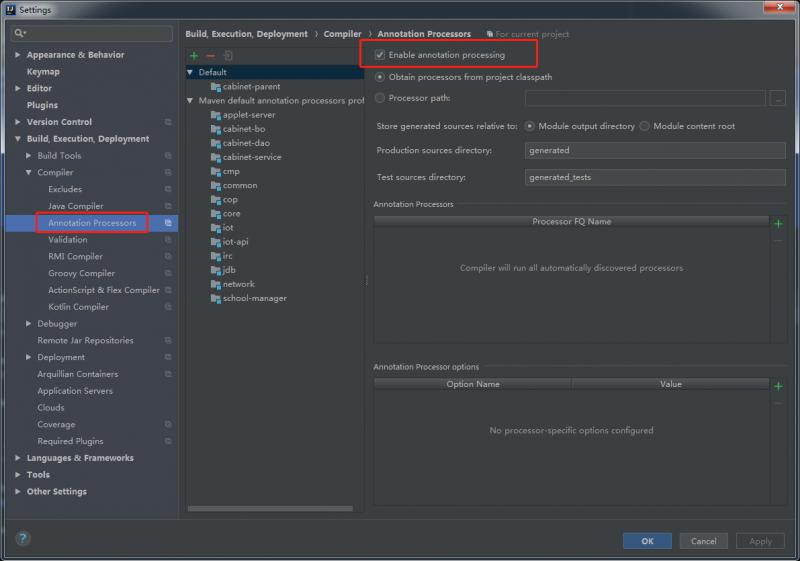This screenshot has width=800, height=561.
Task: Add a new annotation profile with plus icon
Action: coord(194,56)
